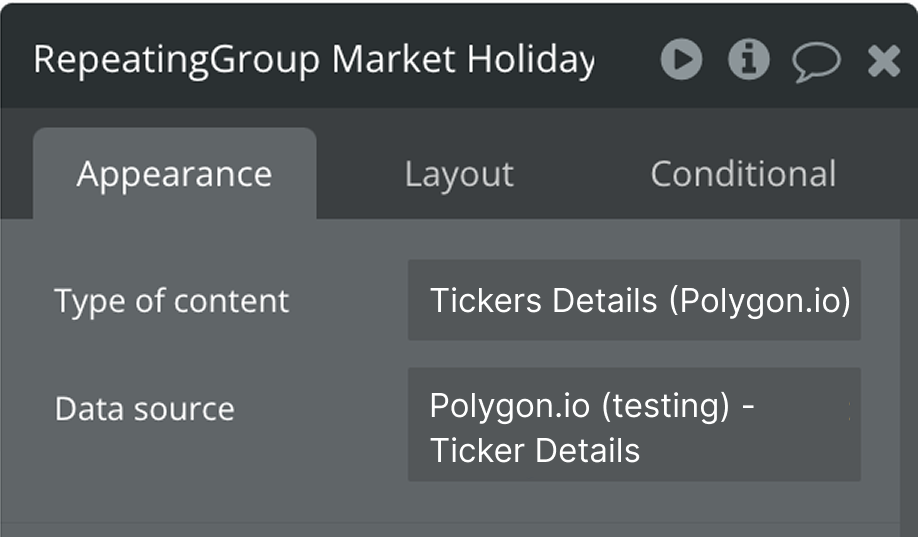Click "Polygon.io (testing) -" in the data source
Viewport: 918px width, 537px height.
pyautogui.click(x=591, y=406)
